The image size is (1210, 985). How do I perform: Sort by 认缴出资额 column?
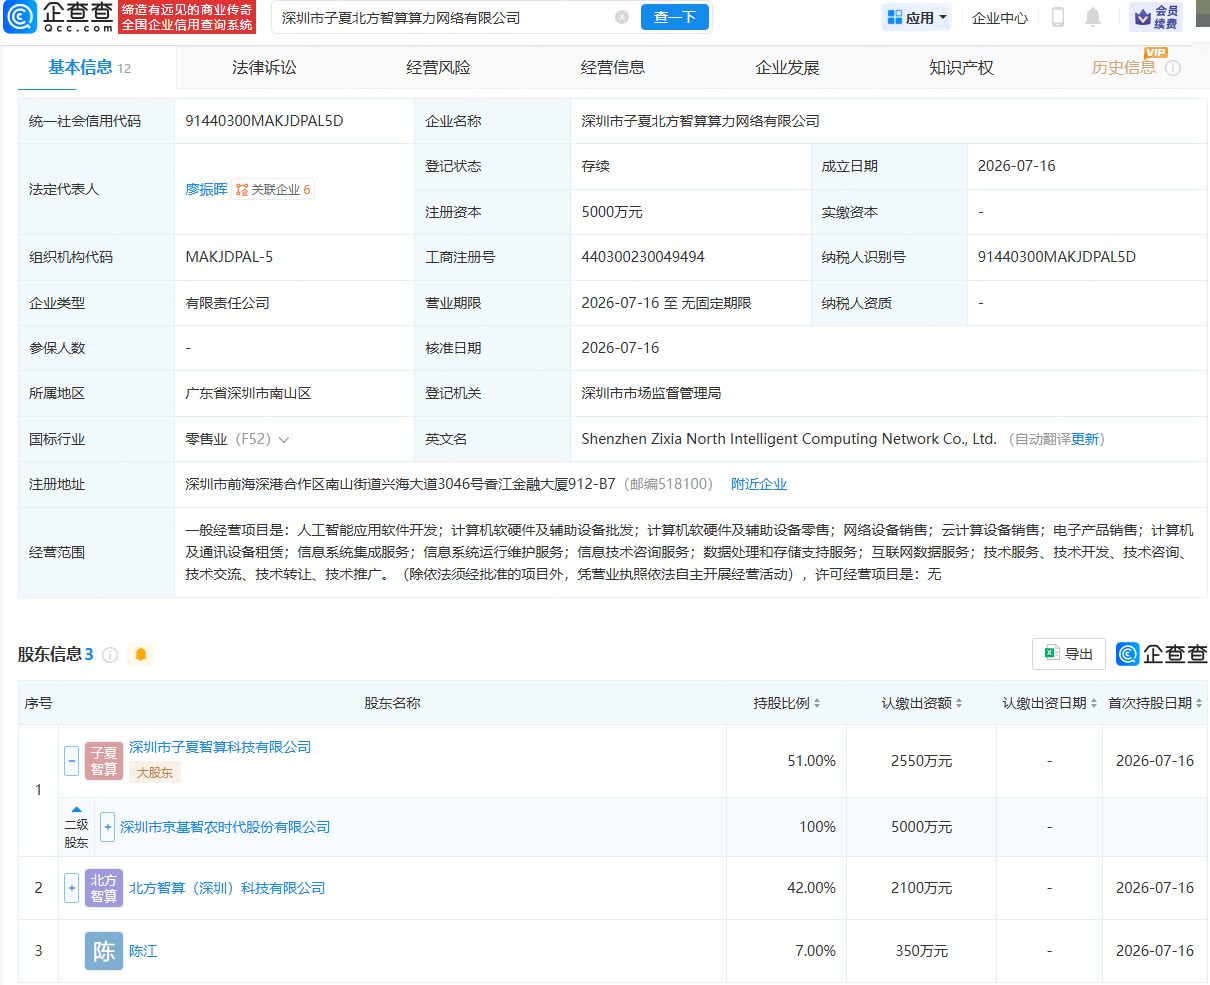click(x=921, y=703)
